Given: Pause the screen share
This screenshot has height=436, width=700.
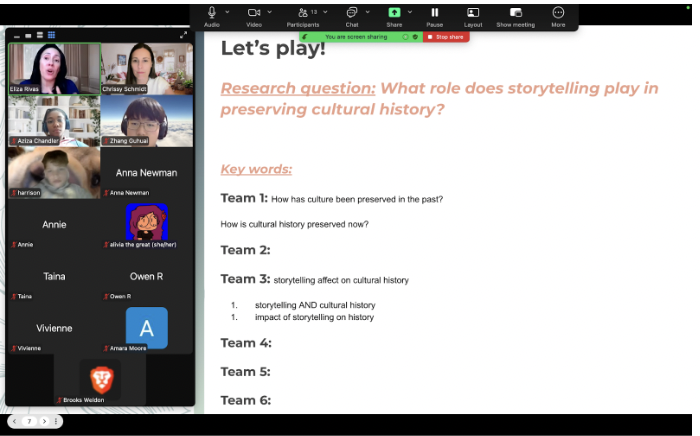Looking at the screenshot, I should point(434,12).
